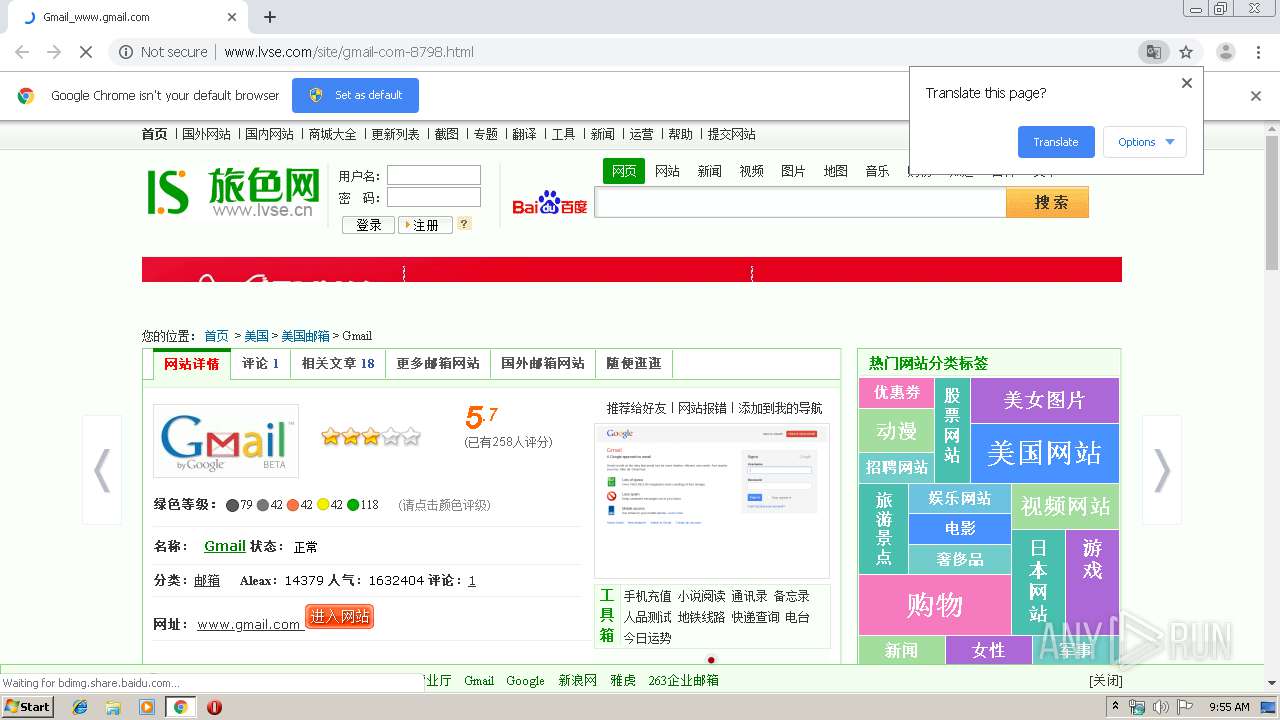Click the yellow rating dot
This screenshot has height=720, width=1280.
point(323,505)
